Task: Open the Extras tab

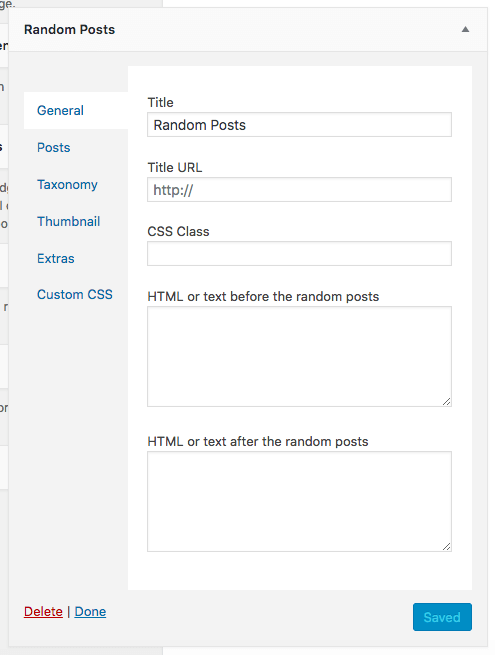Action: click(x=56, y=258)
